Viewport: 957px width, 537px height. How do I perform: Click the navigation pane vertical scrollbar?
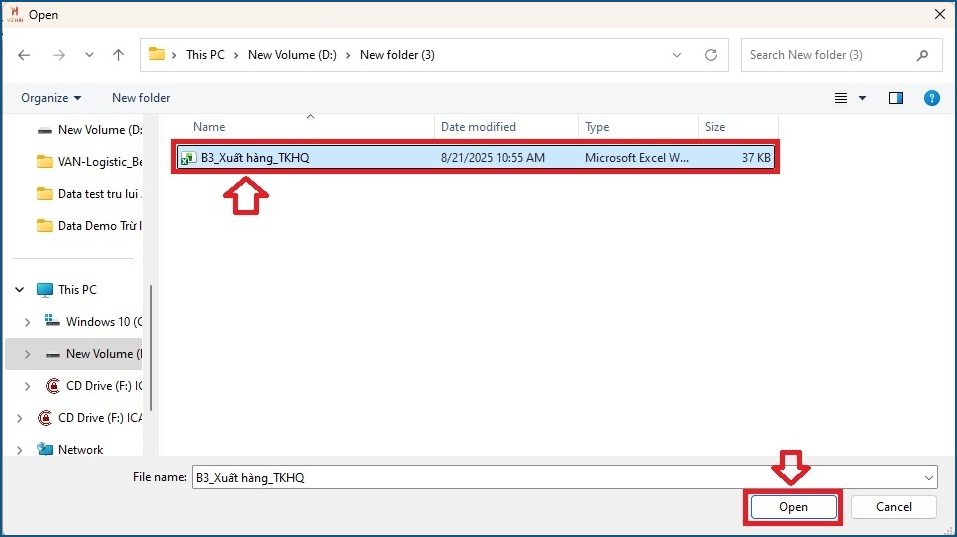point(151,340)
